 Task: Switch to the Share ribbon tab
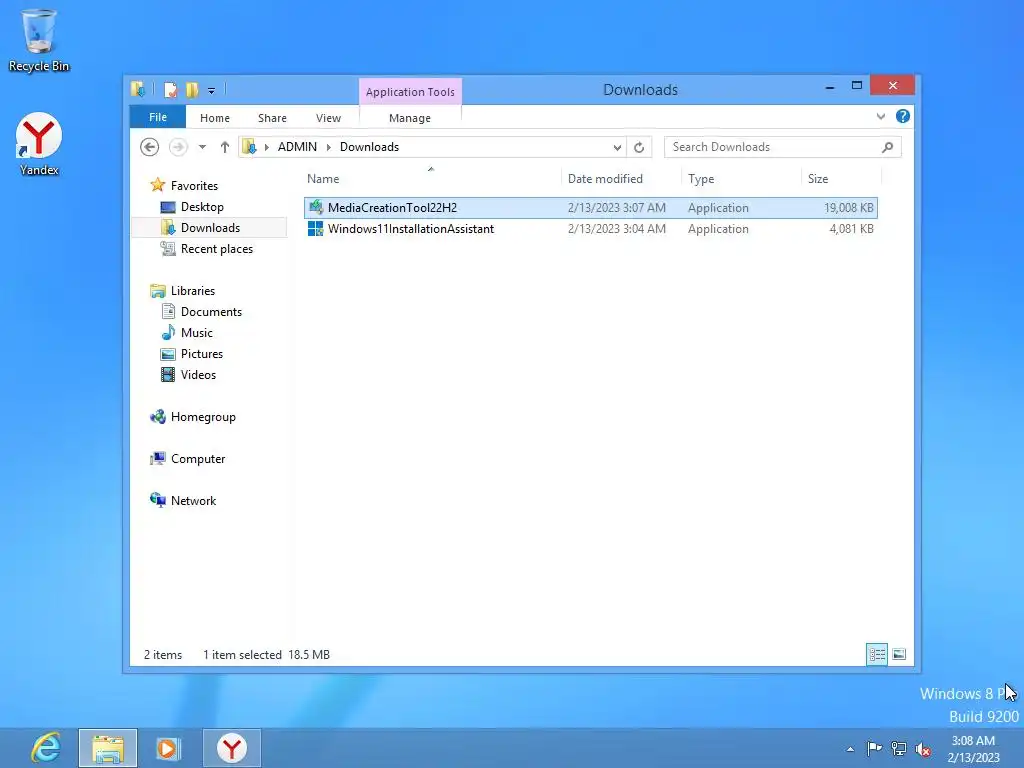coord(272,118)
